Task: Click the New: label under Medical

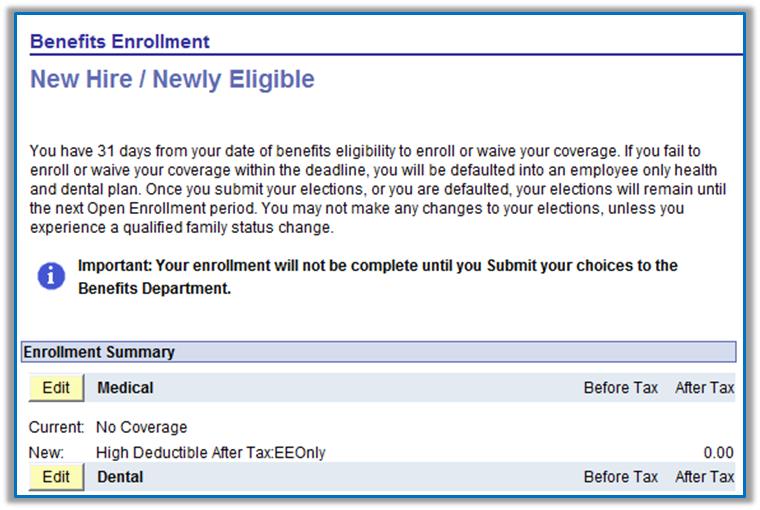Action: [46, 453]
